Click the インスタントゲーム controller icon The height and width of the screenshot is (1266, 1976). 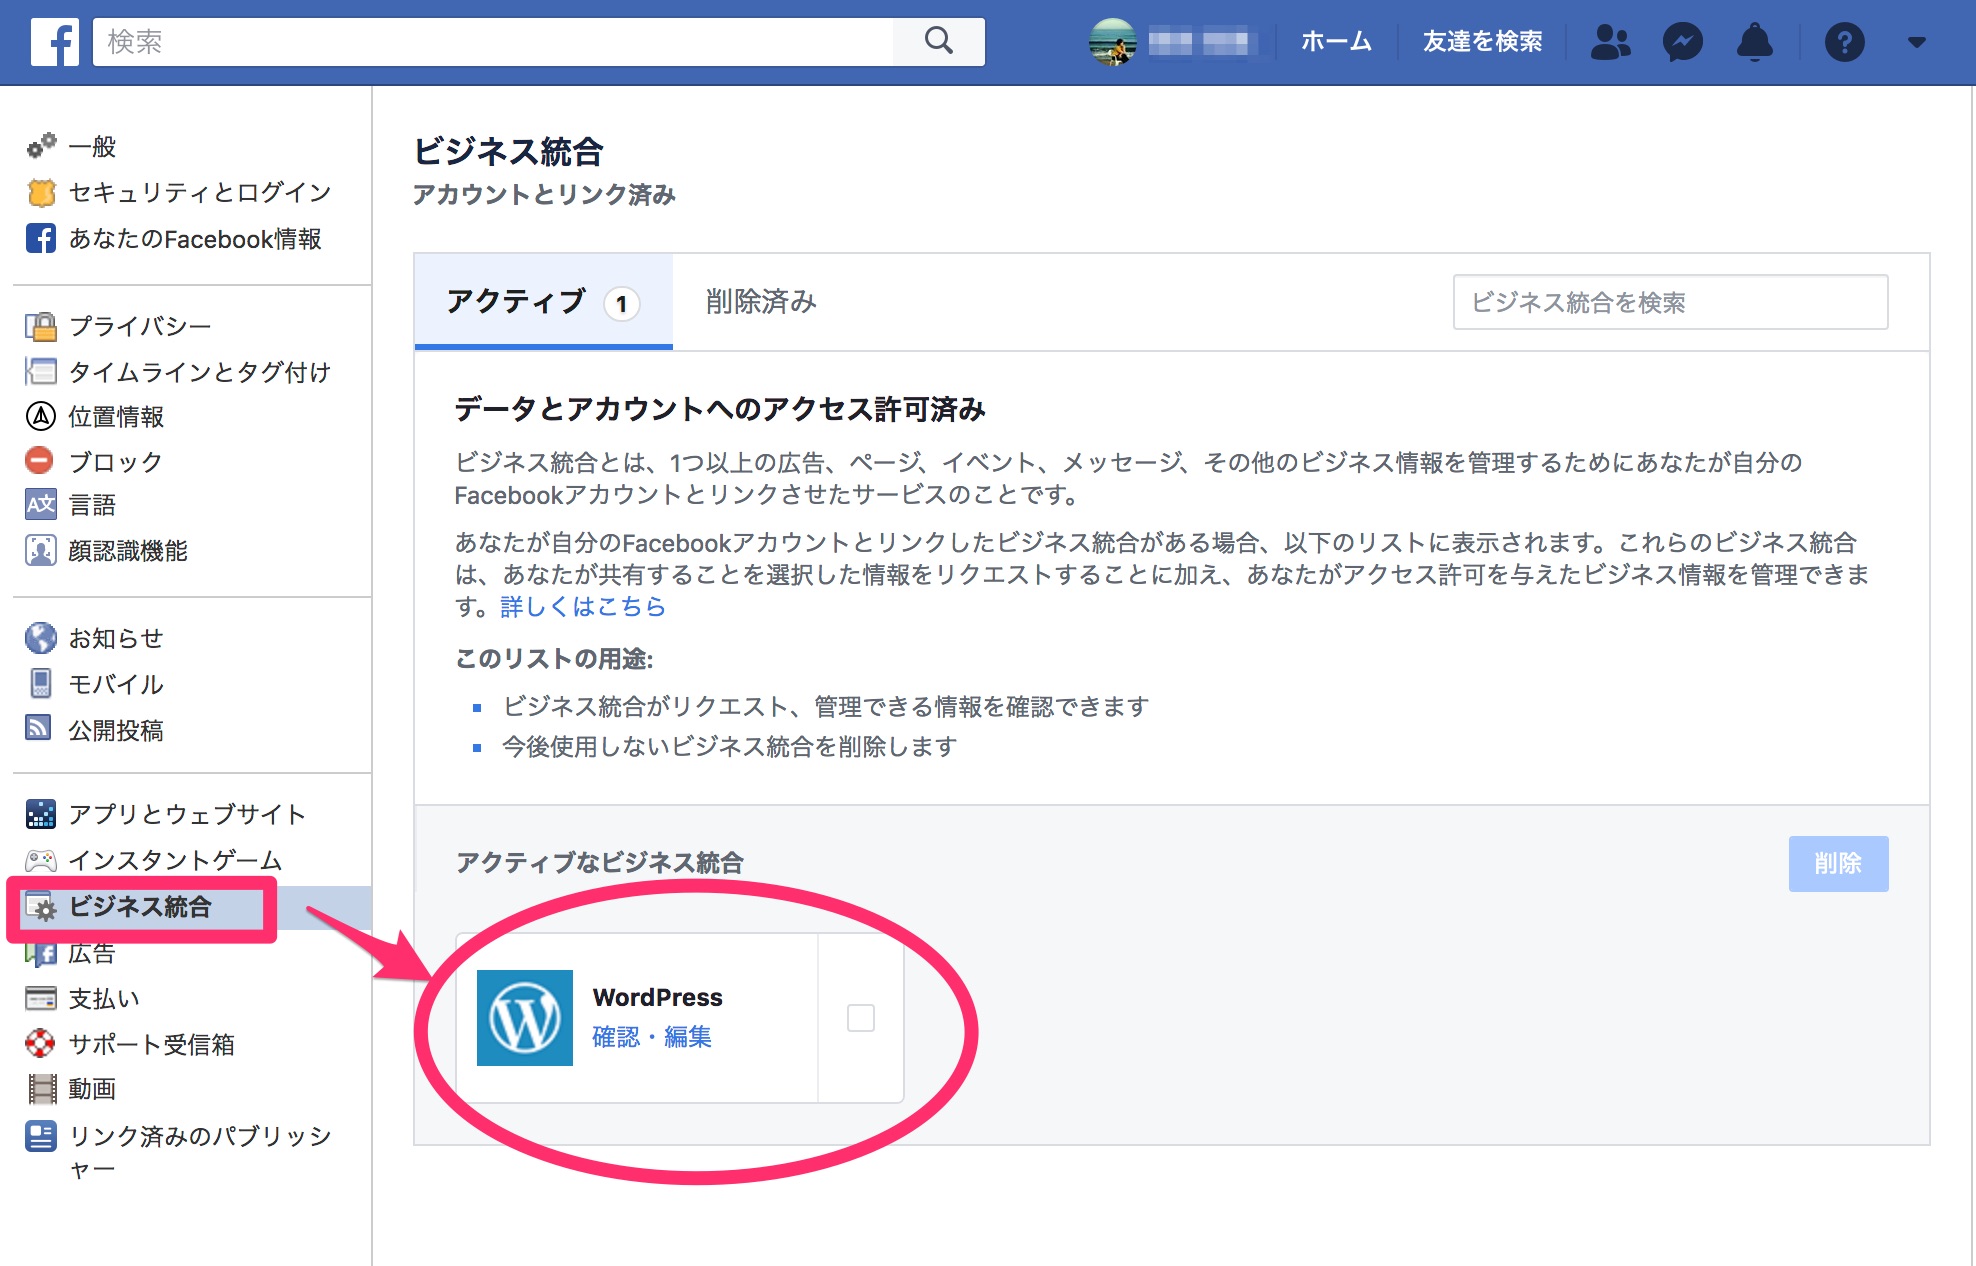41,860
